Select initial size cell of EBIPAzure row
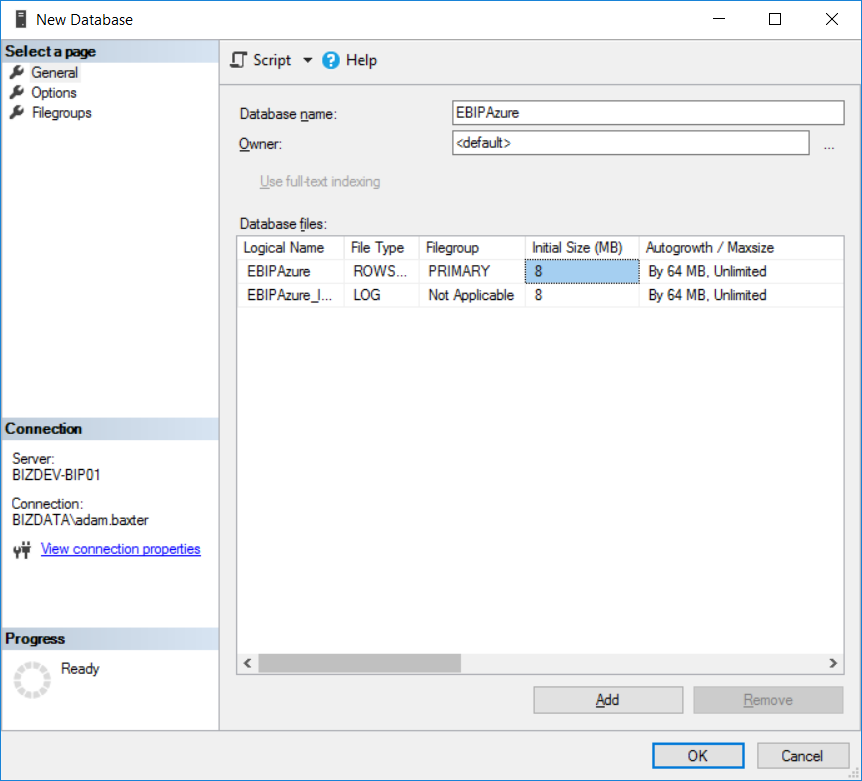The height and width of the screenshot is (781, 862). click(582, 272)
